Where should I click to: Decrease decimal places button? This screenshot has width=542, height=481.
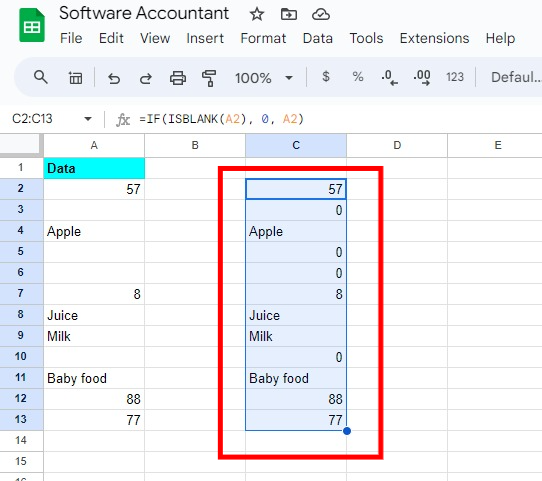389,77
